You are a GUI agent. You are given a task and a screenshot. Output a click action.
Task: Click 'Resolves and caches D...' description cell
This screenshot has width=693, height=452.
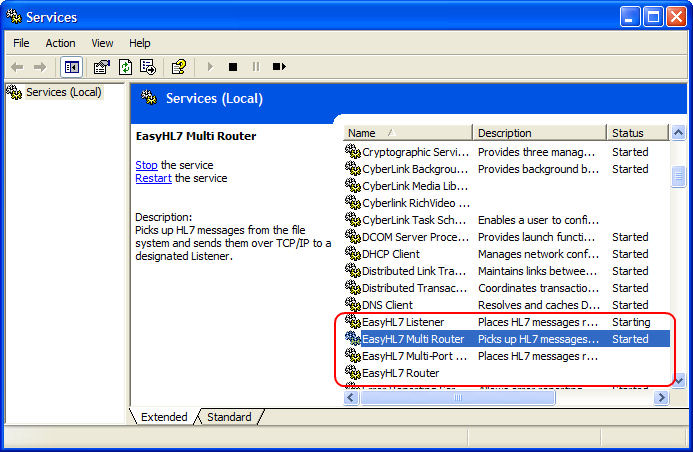pyautogui.click(x=539, y=305)
